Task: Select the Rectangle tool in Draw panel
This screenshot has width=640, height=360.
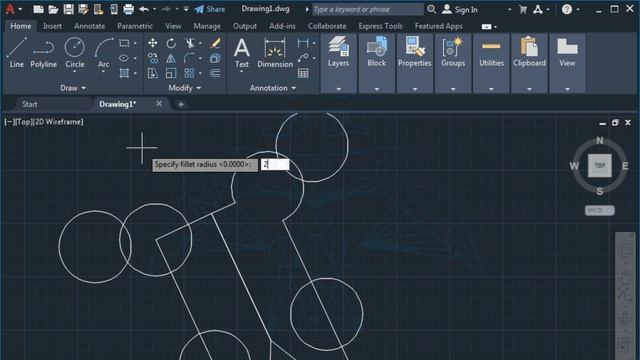Action: (x=124, y=43)
